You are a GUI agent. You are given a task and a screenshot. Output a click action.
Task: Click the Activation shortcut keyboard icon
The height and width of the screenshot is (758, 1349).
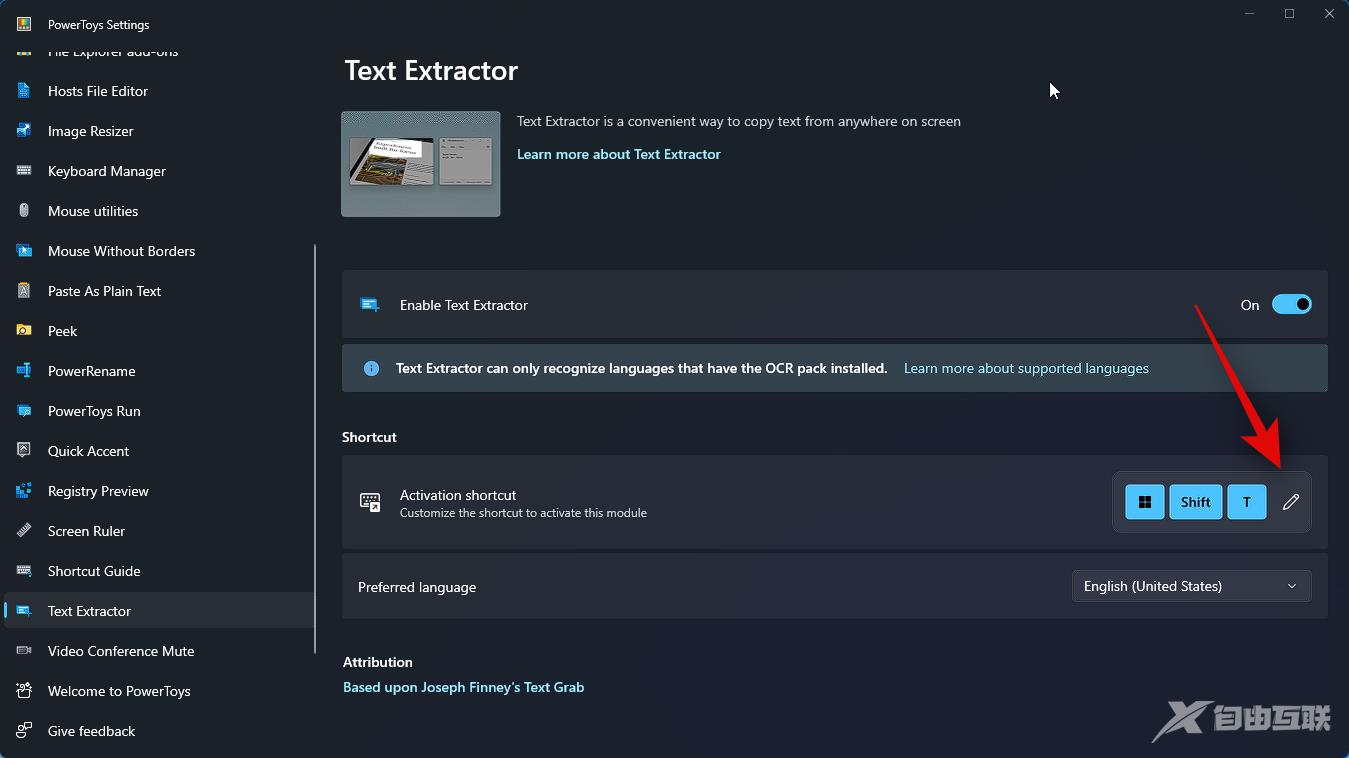coord(370,502)
